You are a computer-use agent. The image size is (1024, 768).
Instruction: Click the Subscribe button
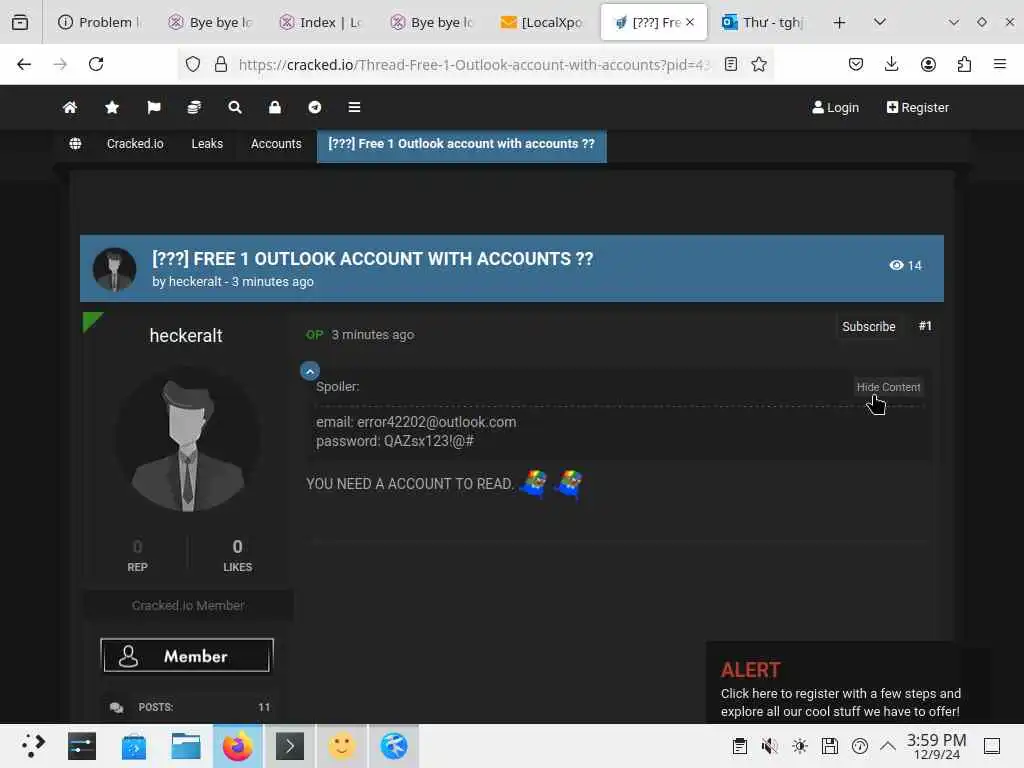pos(869,327)
